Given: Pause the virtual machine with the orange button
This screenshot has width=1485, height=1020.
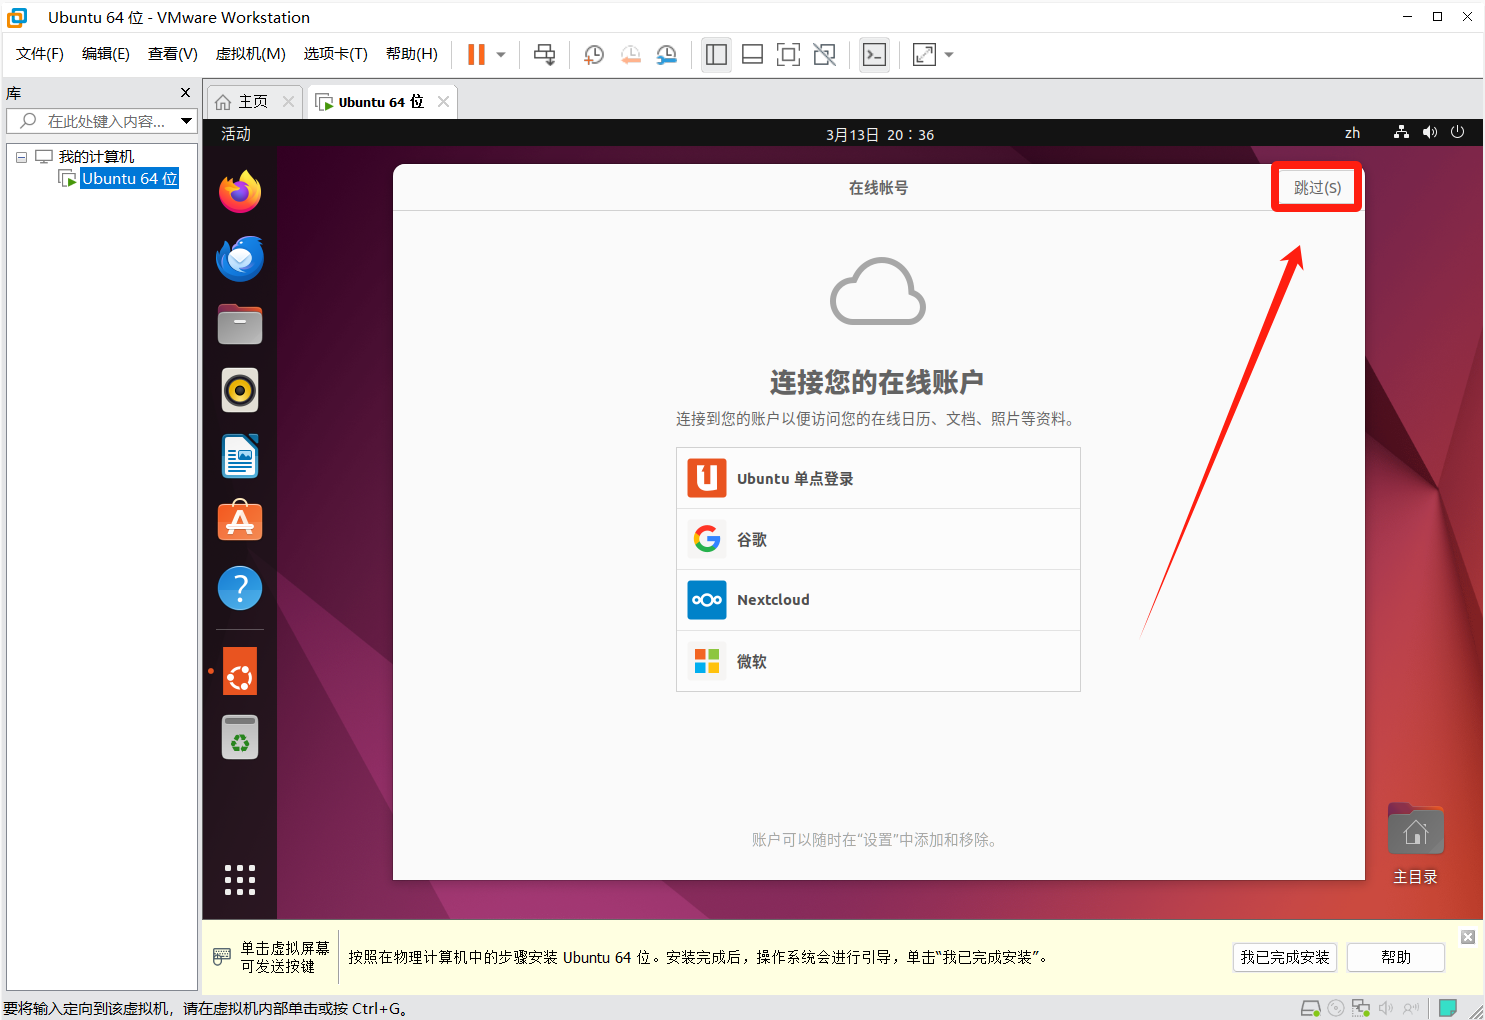Looking at the screenshot, I should [476, 55].
